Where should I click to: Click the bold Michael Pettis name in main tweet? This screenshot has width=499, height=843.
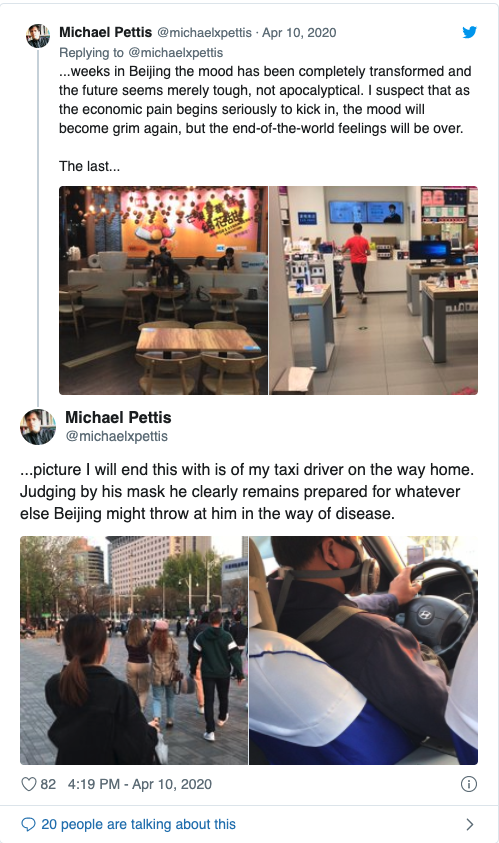click(x=118, y=417)
